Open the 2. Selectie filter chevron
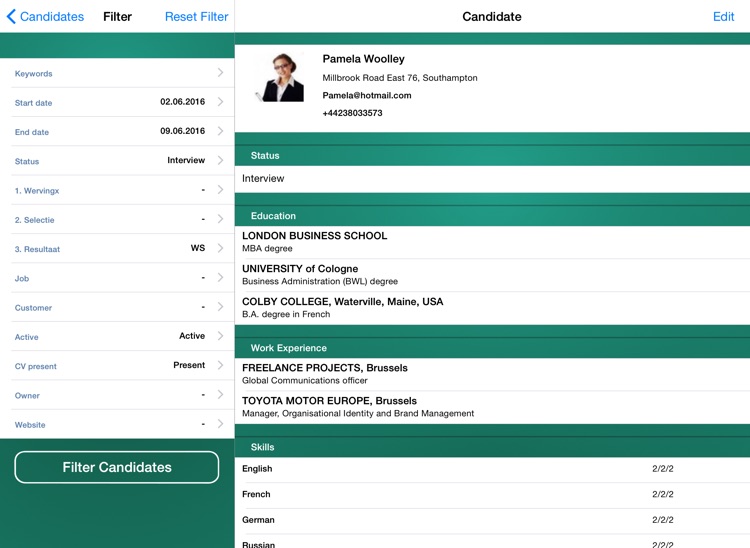 [220, 219]
